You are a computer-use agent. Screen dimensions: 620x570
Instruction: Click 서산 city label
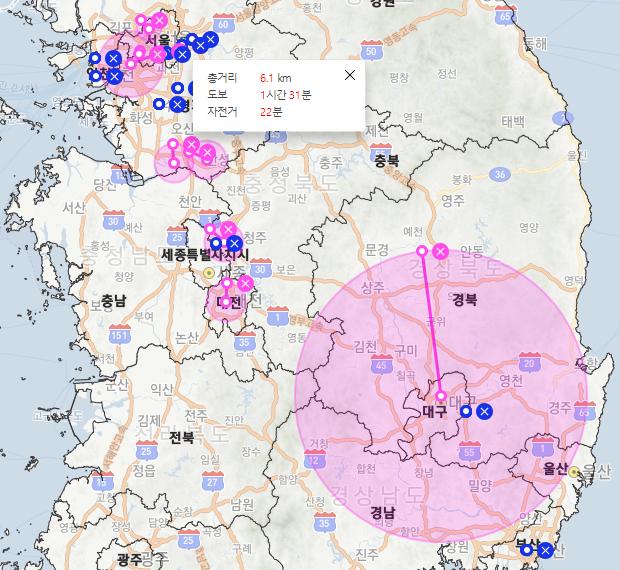coord(74,207)
